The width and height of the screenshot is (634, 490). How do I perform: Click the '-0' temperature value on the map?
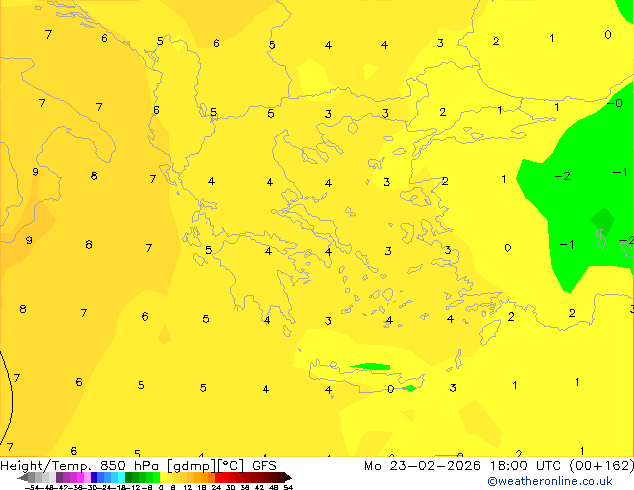pyautogui.click(x=615, y=103)
